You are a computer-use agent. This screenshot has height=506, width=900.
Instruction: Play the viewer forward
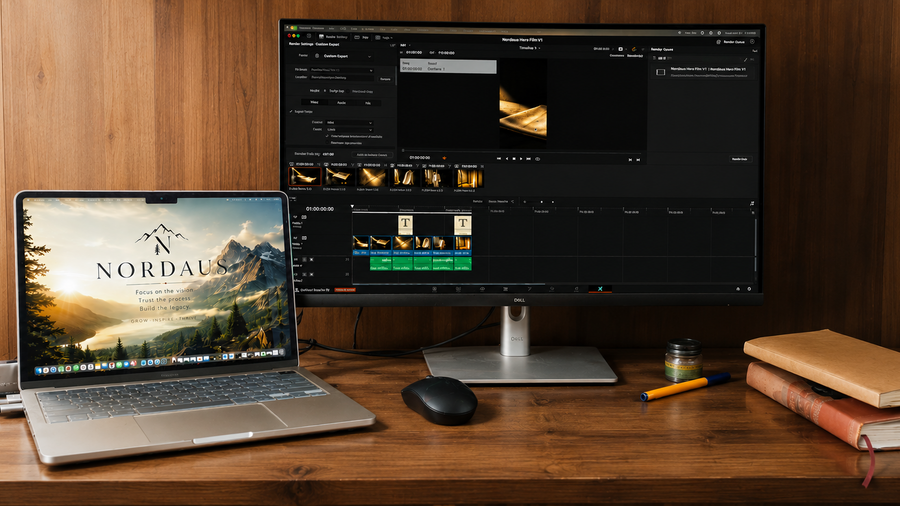[521, 159]
